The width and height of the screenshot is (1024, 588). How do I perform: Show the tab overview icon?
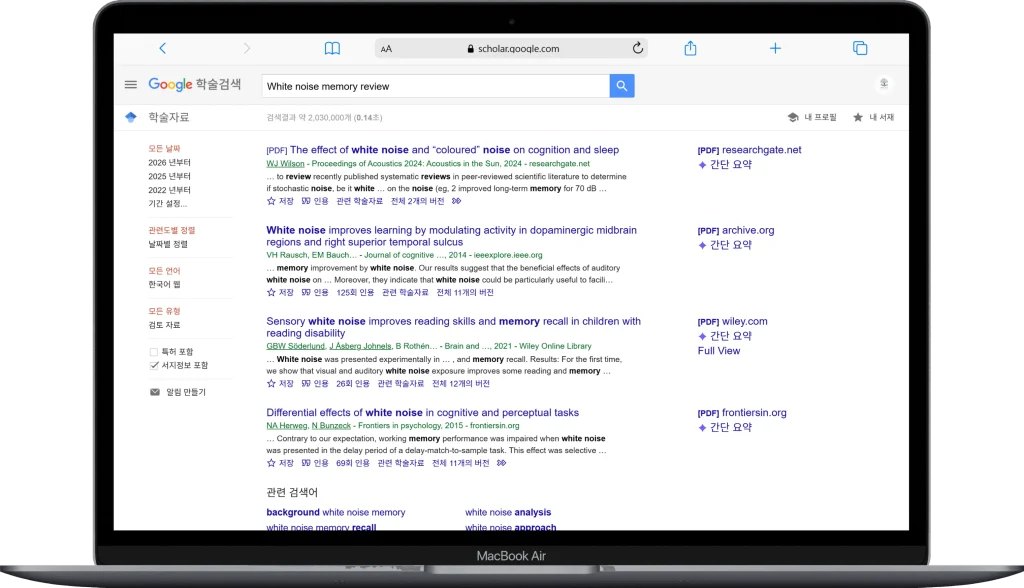(x=860, y=48)
